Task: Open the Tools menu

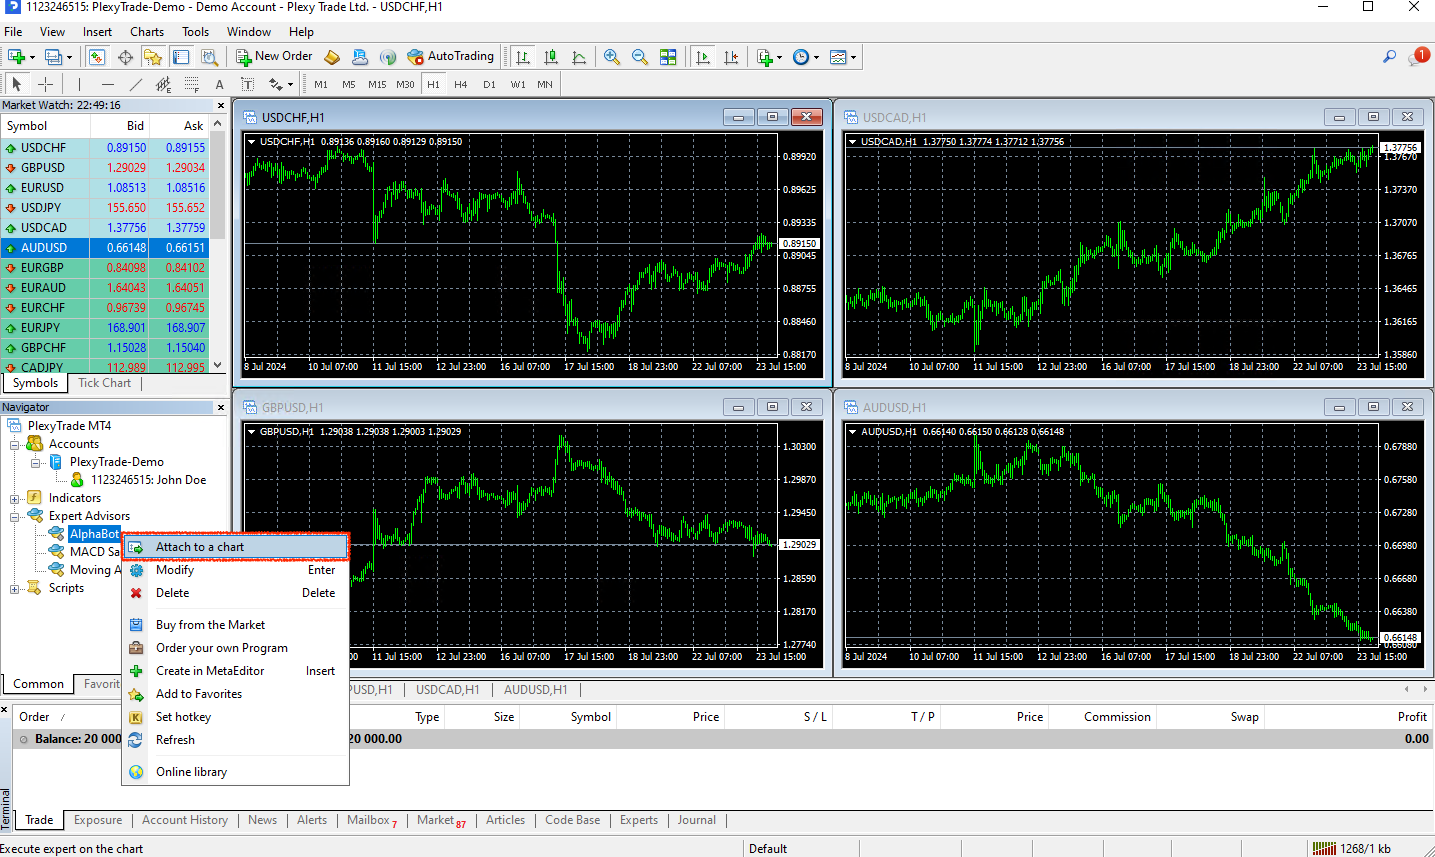Action: 196,32
